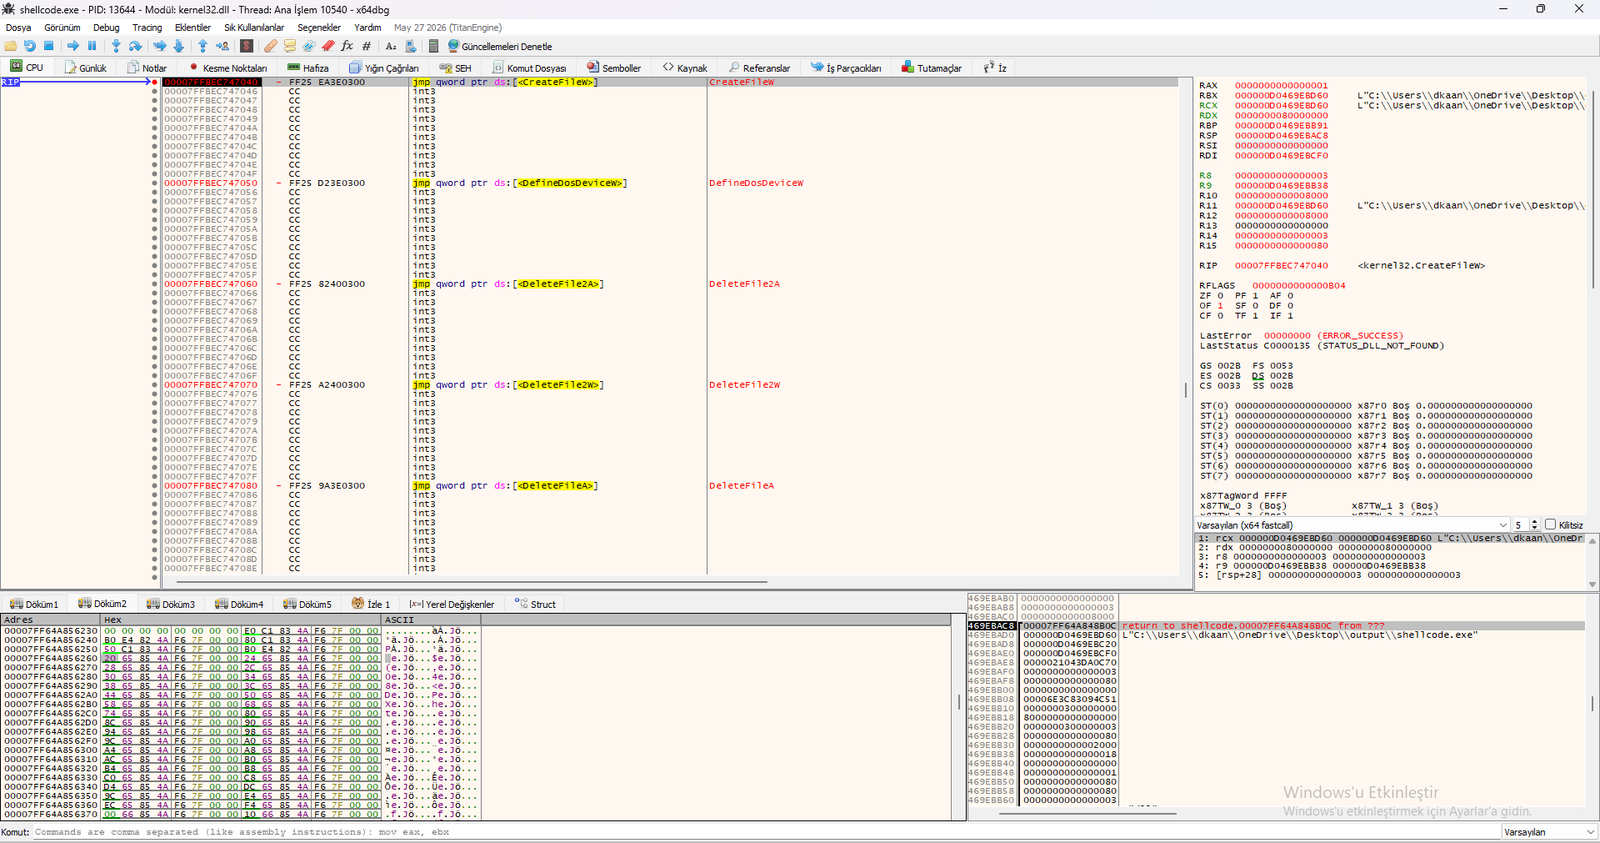Select the '2: rdx' argument row
Image resolution: width=1600 pixels, height=843 pixels.
click(x=1390, y=548)
